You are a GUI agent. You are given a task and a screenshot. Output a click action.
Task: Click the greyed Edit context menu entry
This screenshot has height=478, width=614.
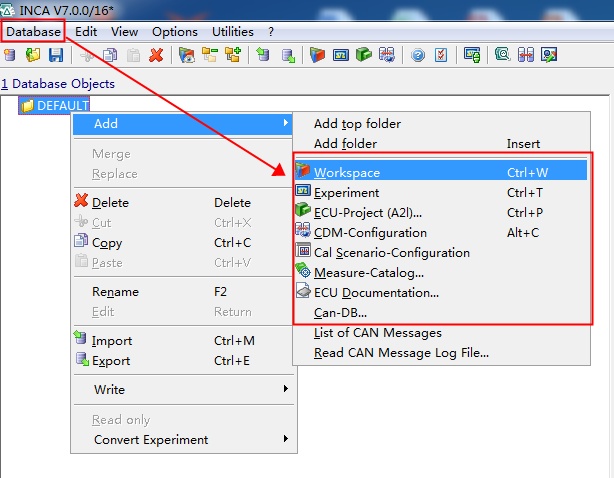click(183, 312)
